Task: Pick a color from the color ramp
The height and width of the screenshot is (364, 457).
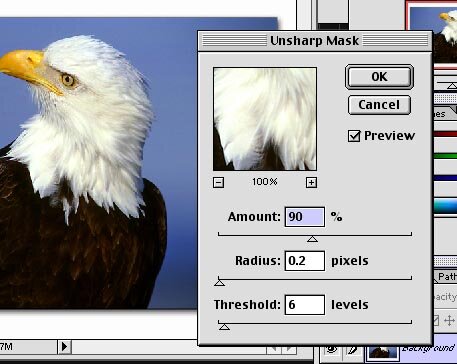Action: point(446,206)
